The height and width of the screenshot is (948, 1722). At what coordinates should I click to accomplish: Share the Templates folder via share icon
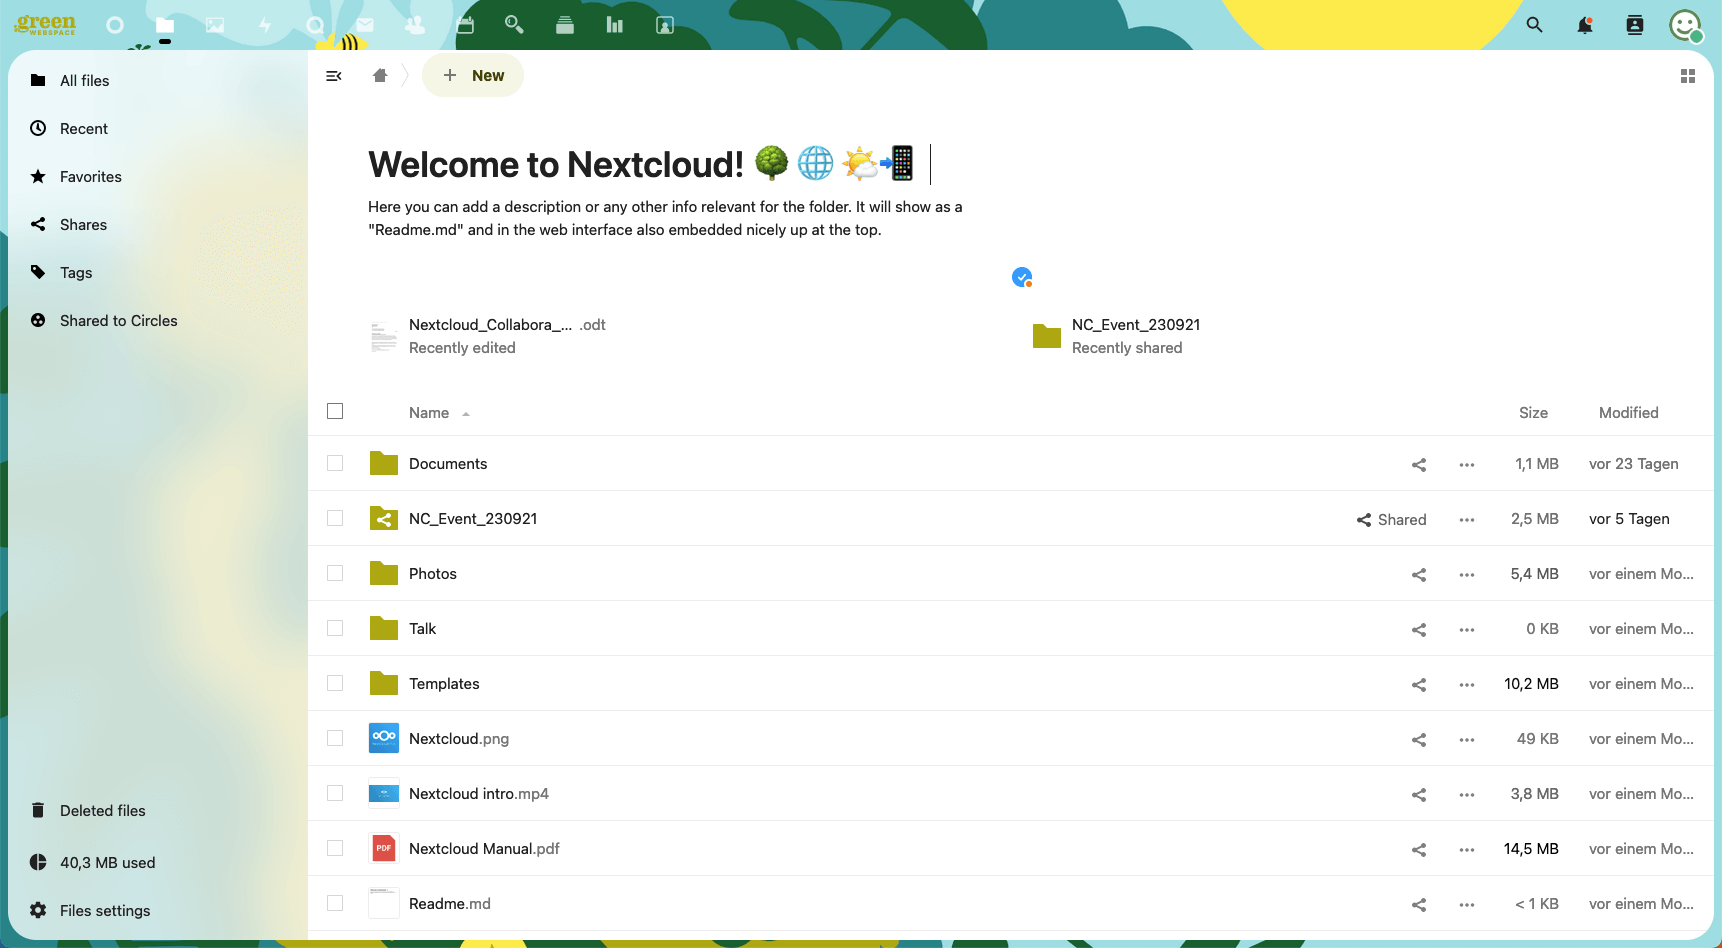[x=1419, y=685]
